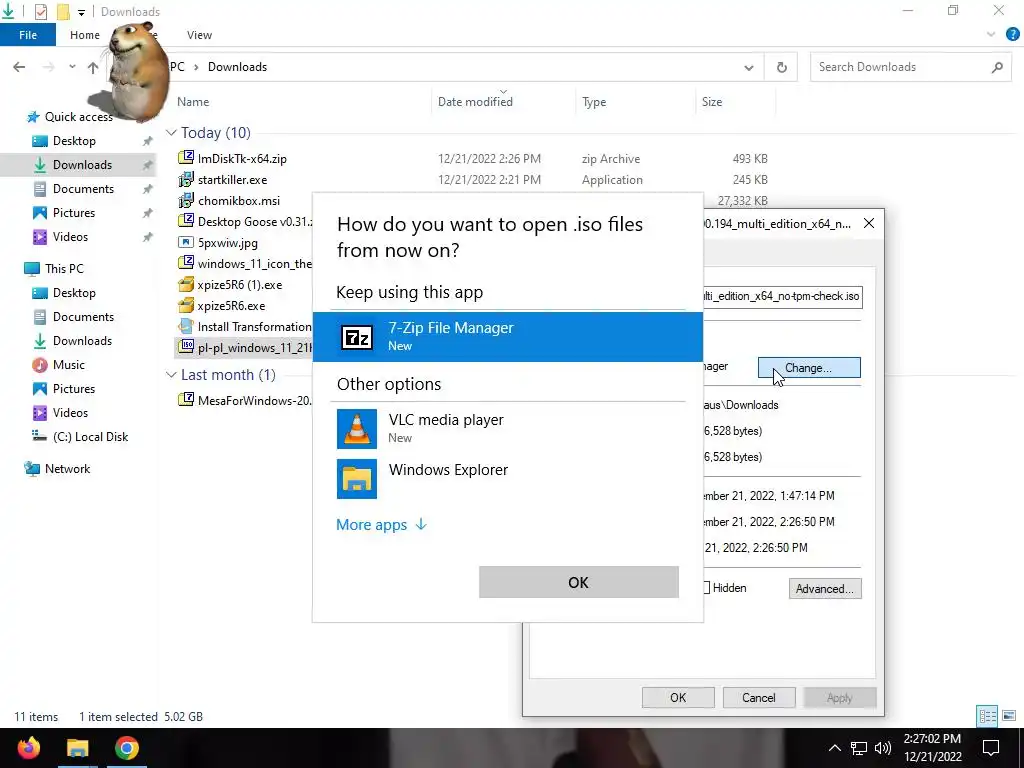Screen dimensions: 1024x768
Task: Choose the VLC media player cone icon
Action: tap(357, 428)
